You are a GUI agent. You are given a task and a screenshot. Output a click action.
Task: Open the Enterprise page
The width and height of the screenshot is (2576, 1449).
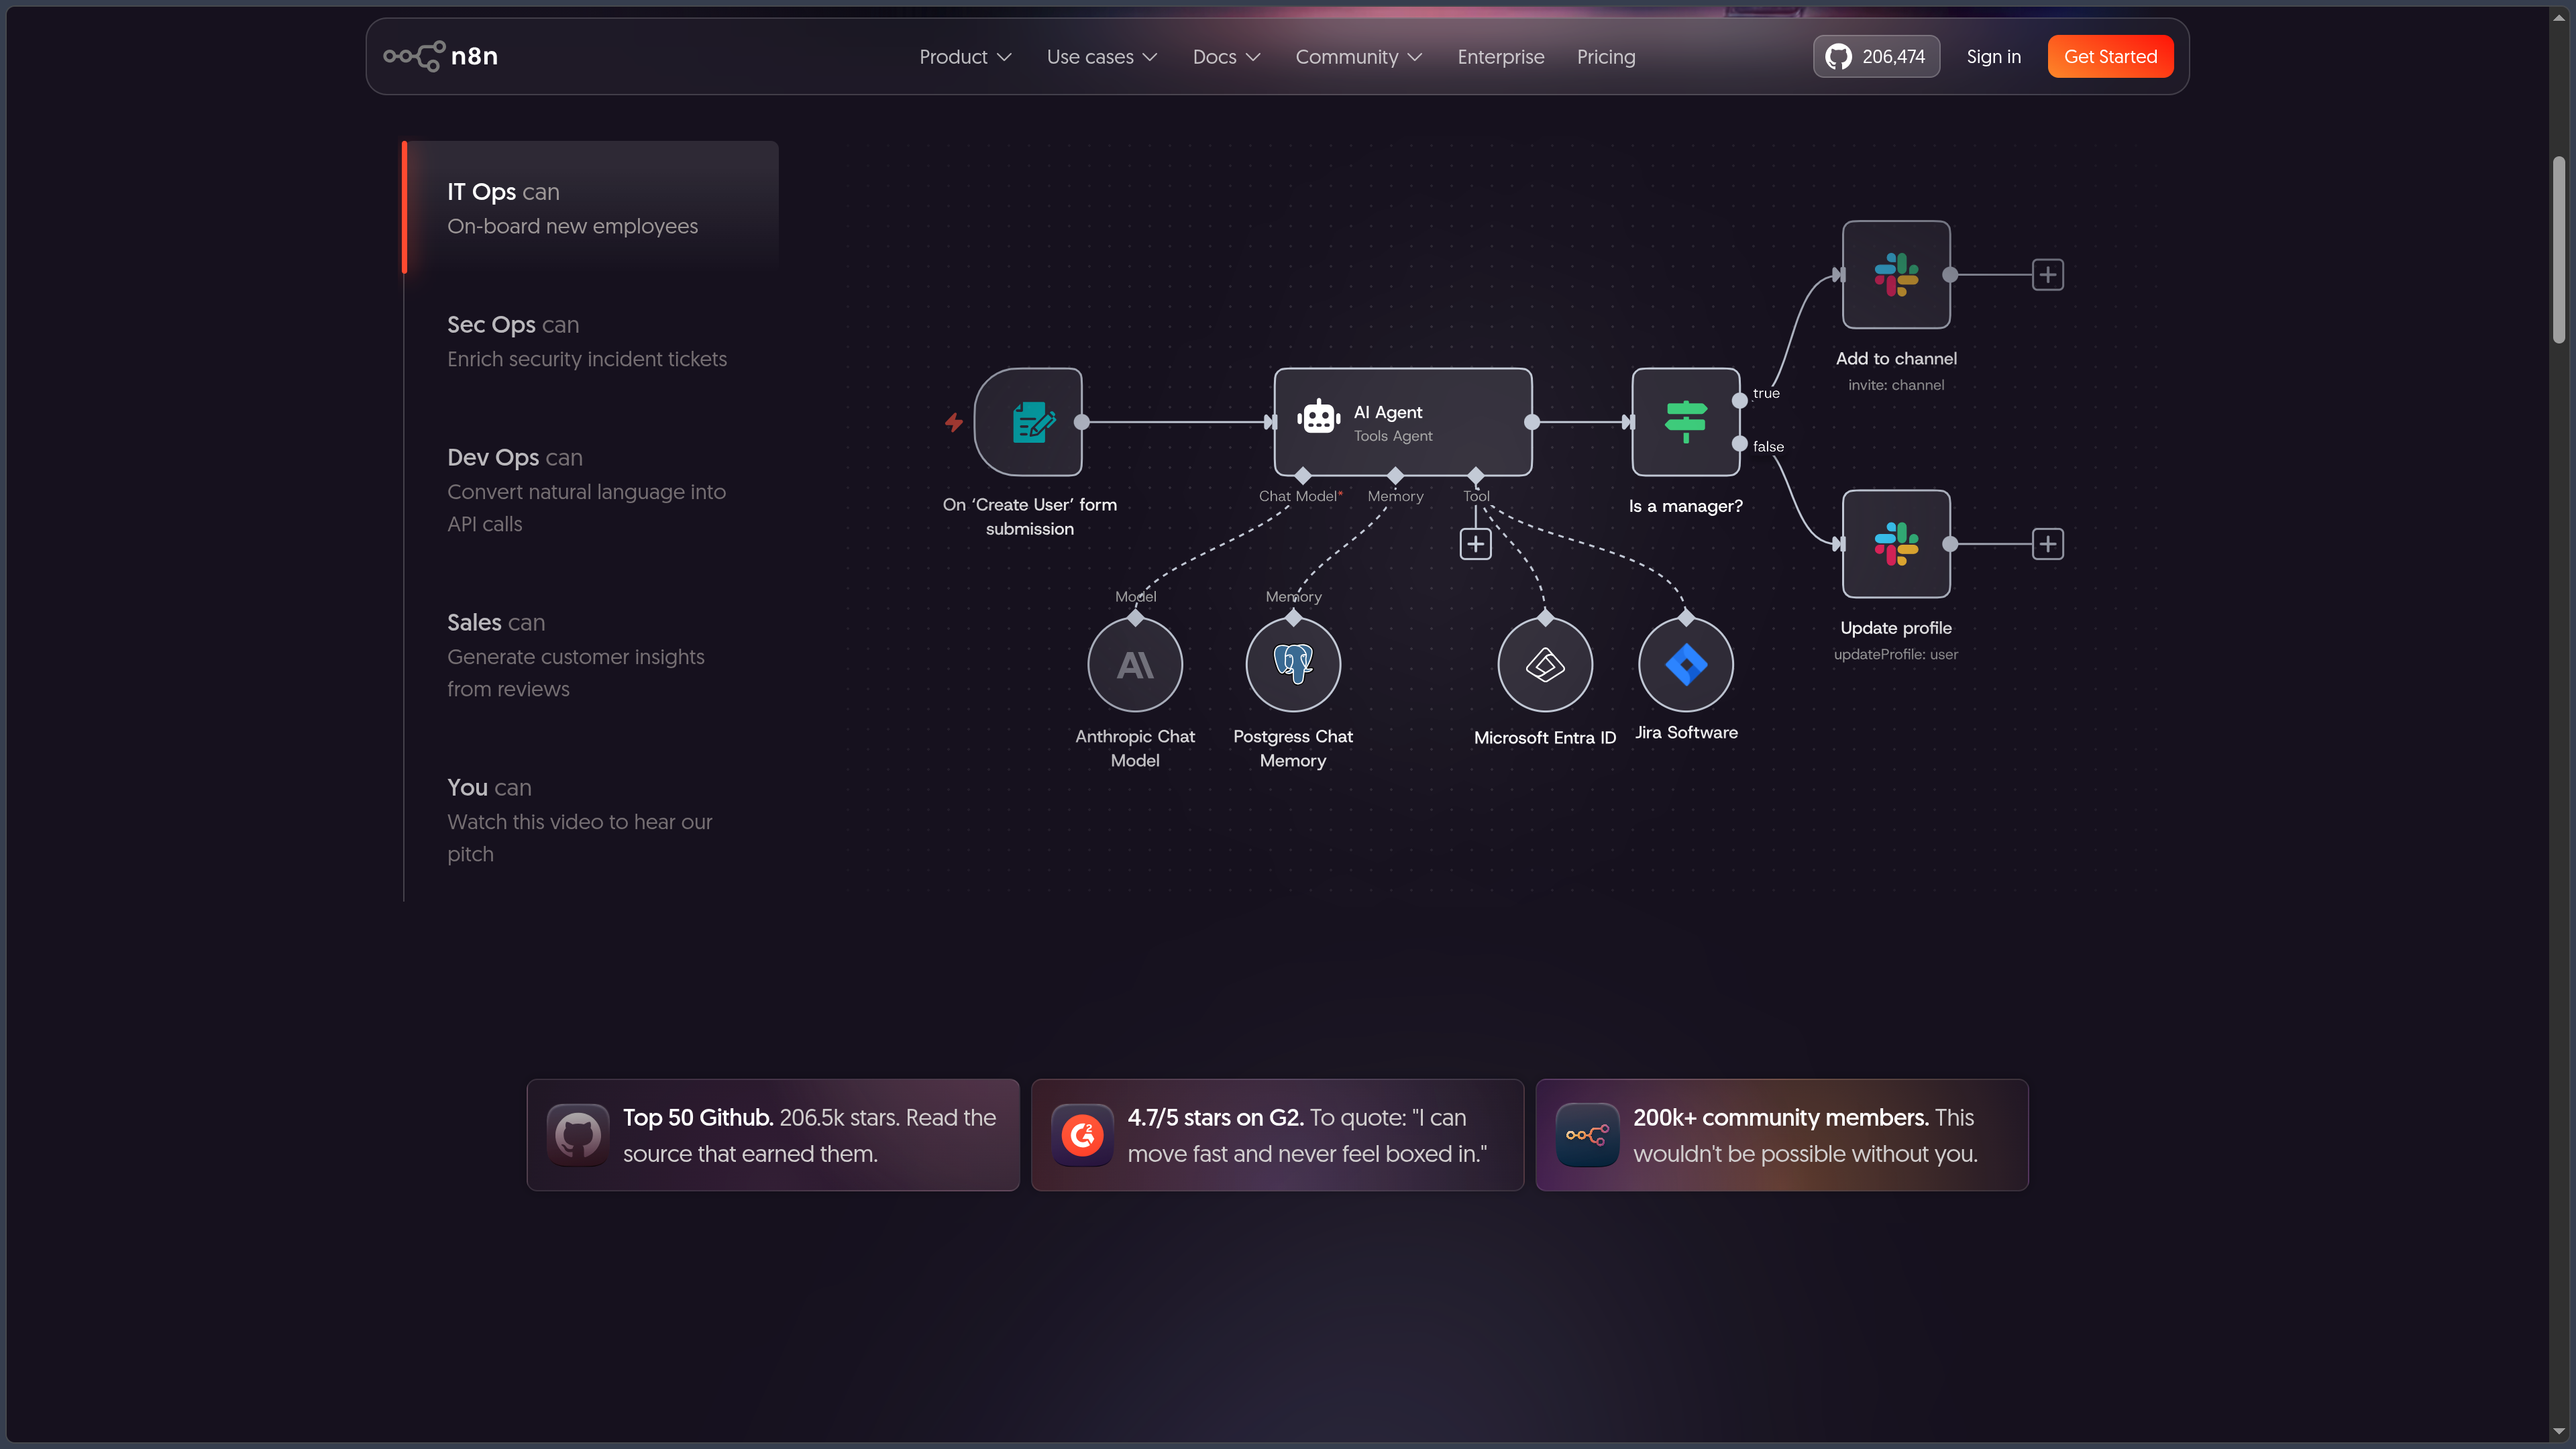pos(1500,57)
